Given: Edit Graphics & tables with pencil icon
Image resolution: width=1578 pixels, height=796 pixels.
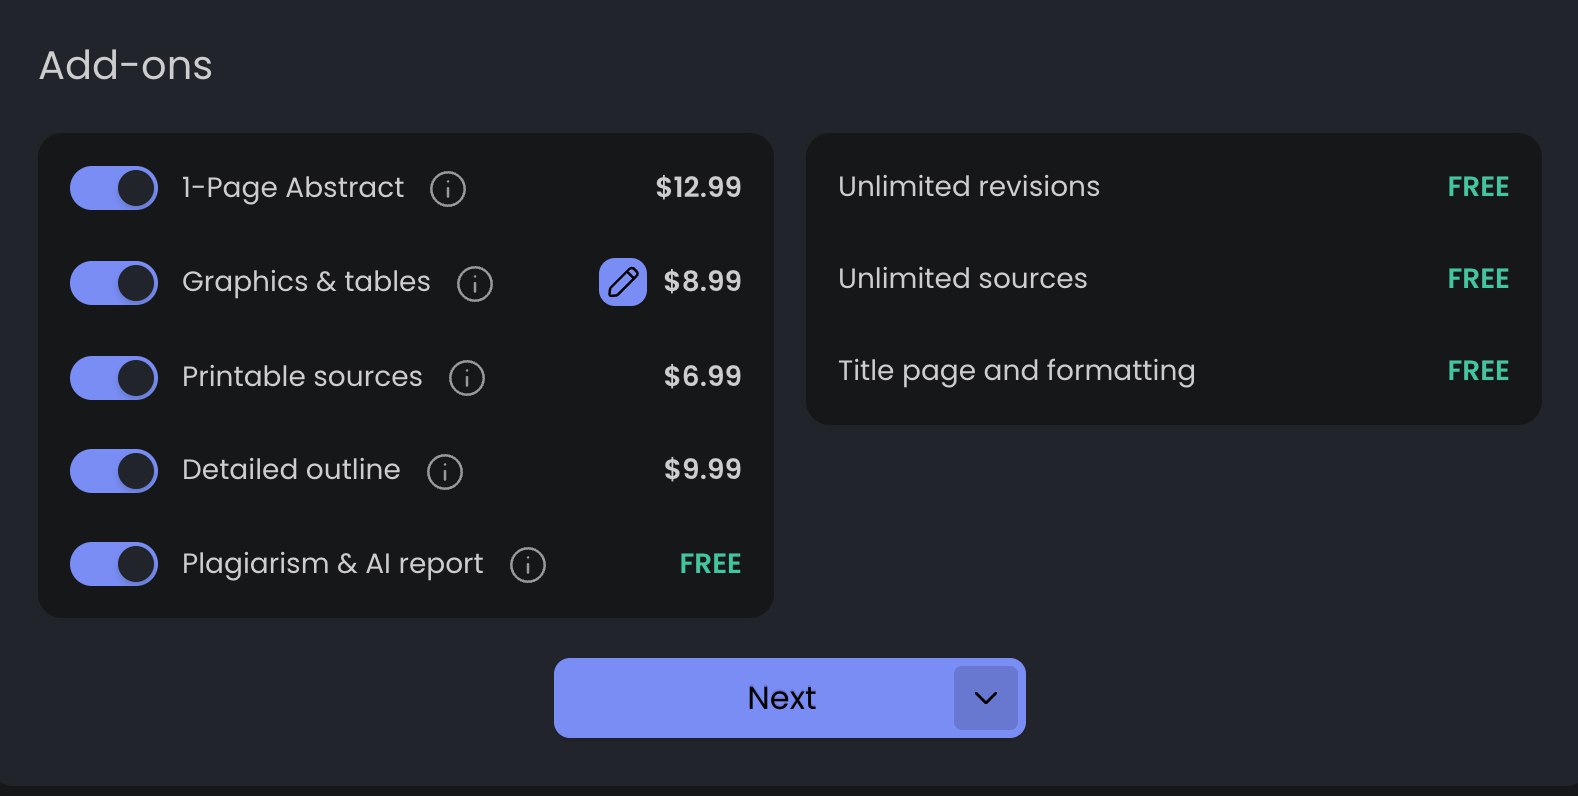Looking at the screenshot, I should pyautogui.click(x=623, y=282).
